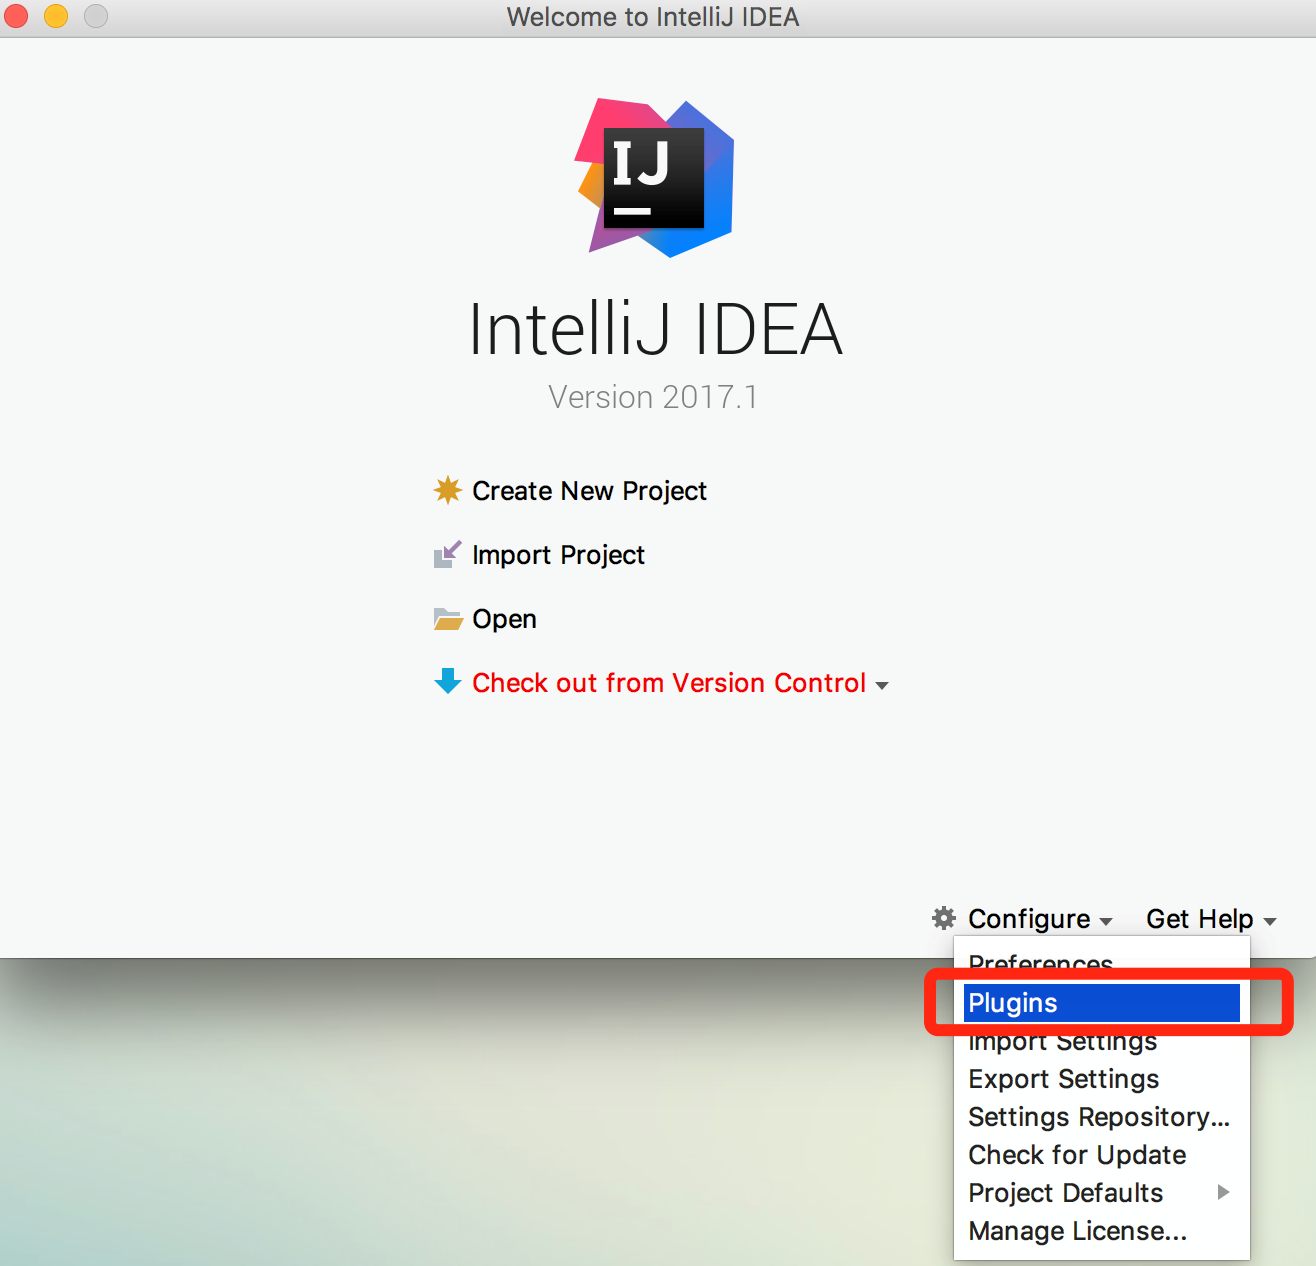The width and height of the screenshot is (1316, 1266).
Task: Click the Configure gear icon
Action: [x=943, y=918]
